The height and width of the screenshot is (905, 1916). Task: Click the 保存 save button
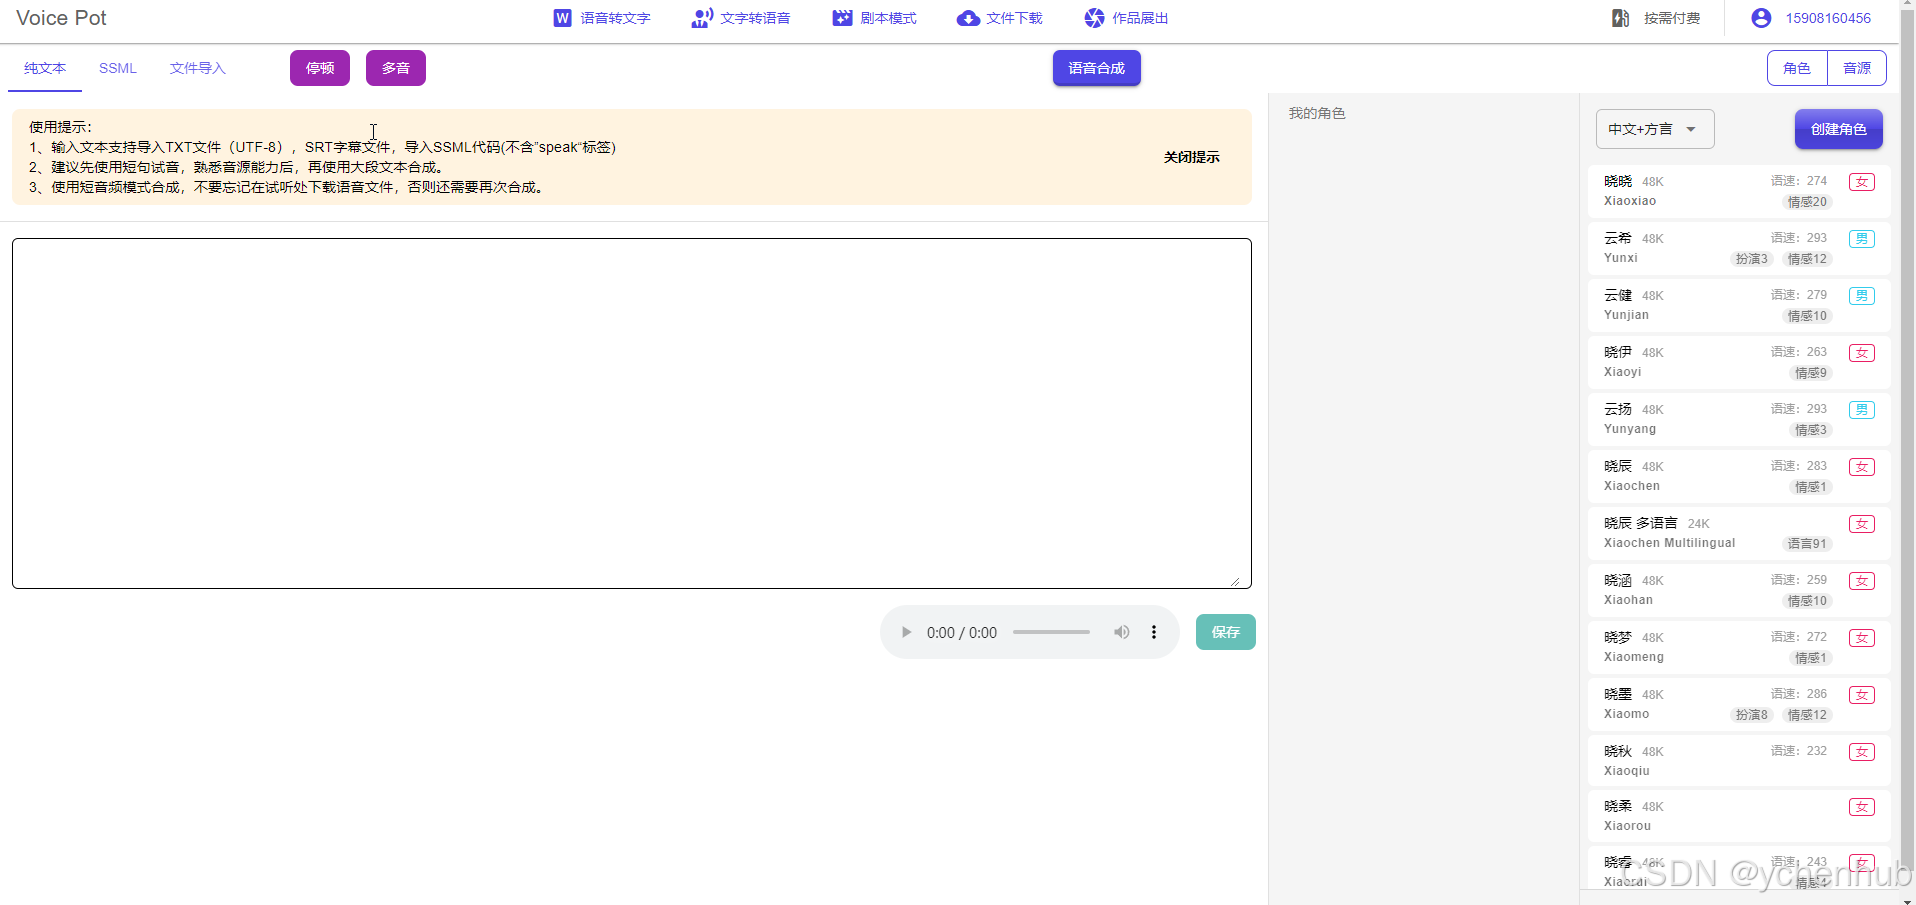click(1226, 632)
